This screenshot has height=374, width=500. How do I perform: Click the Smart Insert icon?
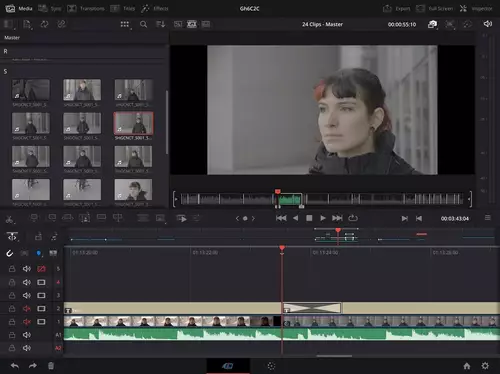click(34, 218)
